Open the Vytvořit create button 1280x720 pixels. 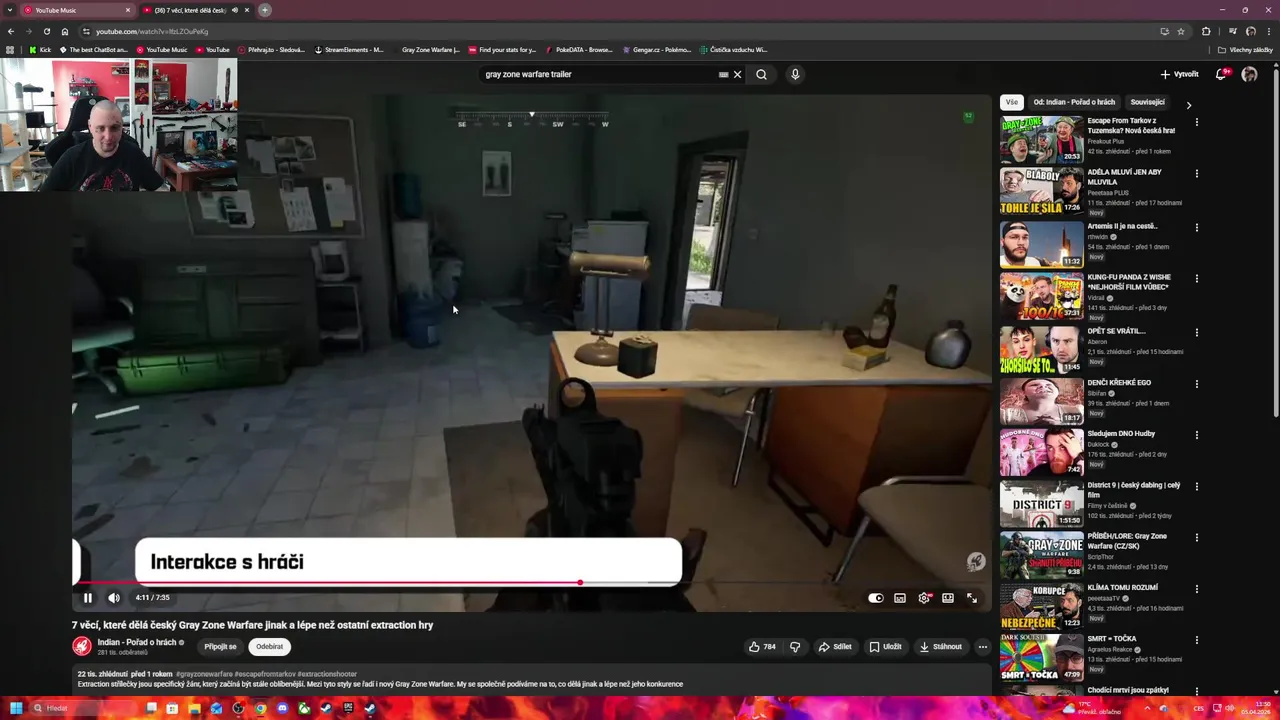click(1179, 74)
